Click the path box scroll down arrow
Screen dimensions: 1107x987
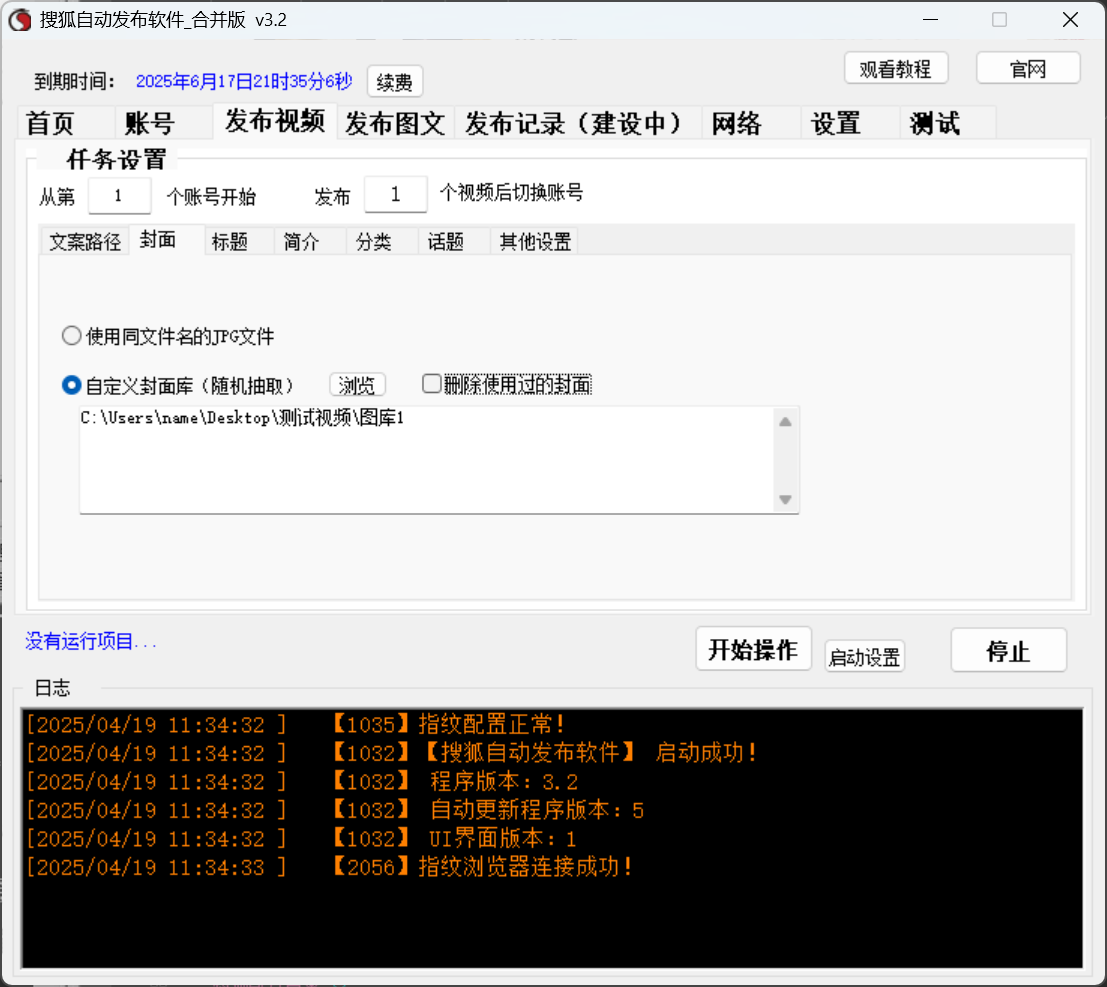tap(785, 499)
